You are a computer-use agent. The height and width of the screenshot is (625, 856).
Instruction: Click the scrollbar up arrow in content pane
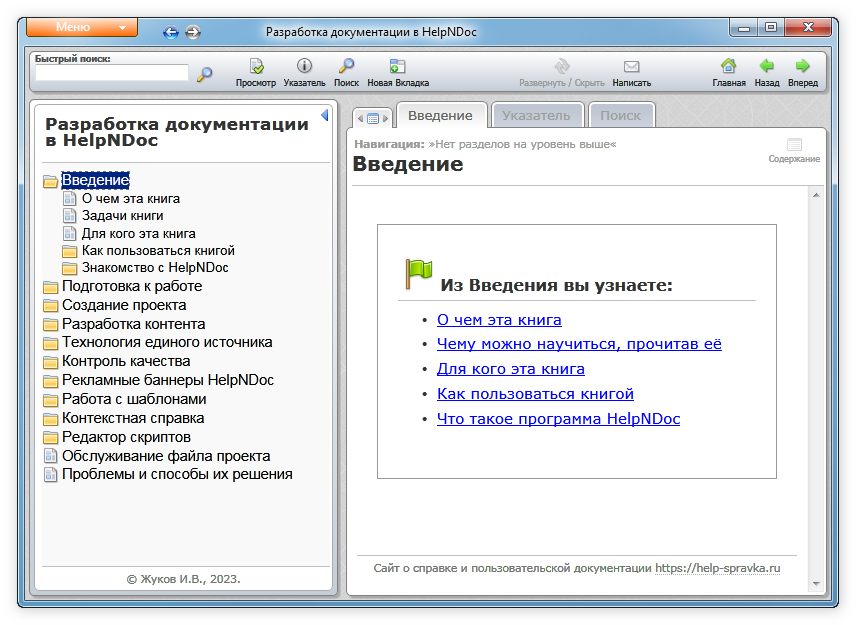(x=816, y=195)
